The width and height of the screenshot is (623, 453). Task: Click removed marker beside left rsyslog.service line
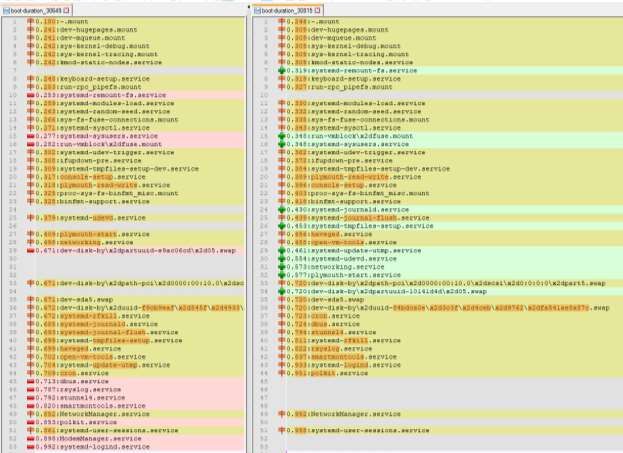tap(31, 390)
